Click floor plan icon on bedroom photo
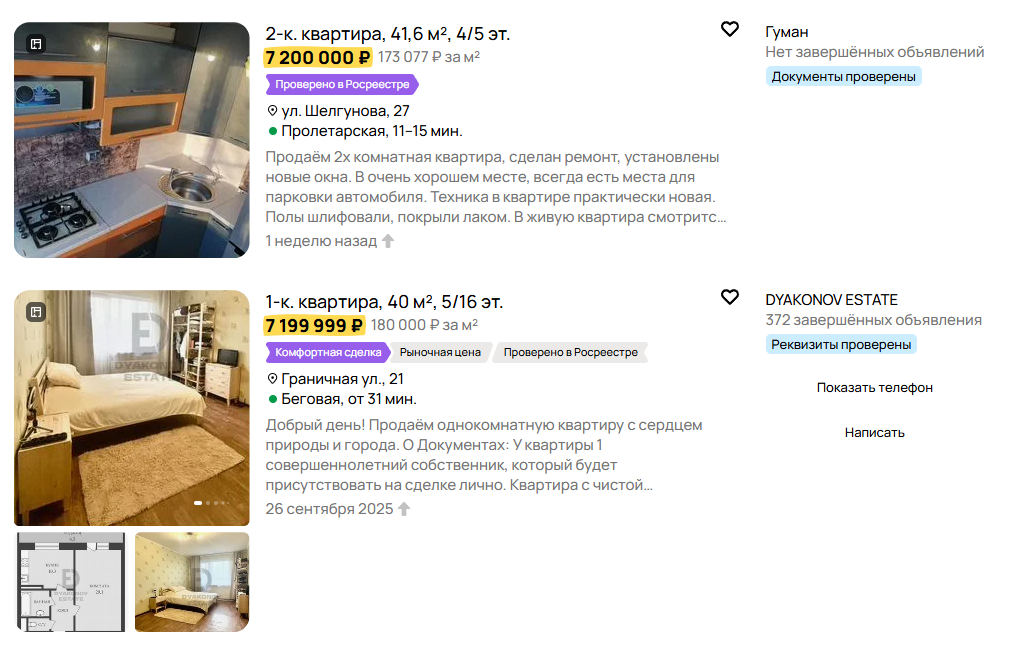The image size is (1036, 647). 36,312
